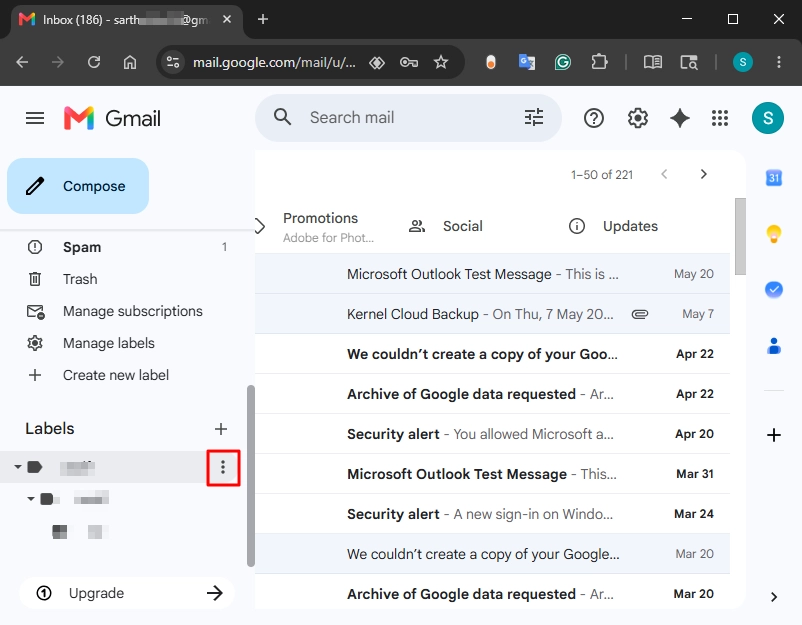Open the Google apps grid

tap(720, 118)
